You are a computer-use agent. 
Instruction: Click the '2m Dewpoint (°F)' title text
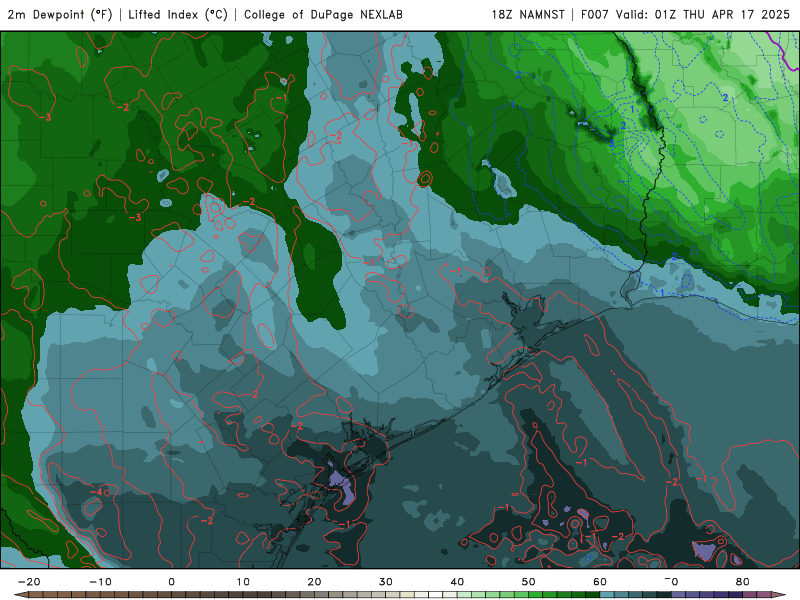pyautogui.click(x=59, y=15)
